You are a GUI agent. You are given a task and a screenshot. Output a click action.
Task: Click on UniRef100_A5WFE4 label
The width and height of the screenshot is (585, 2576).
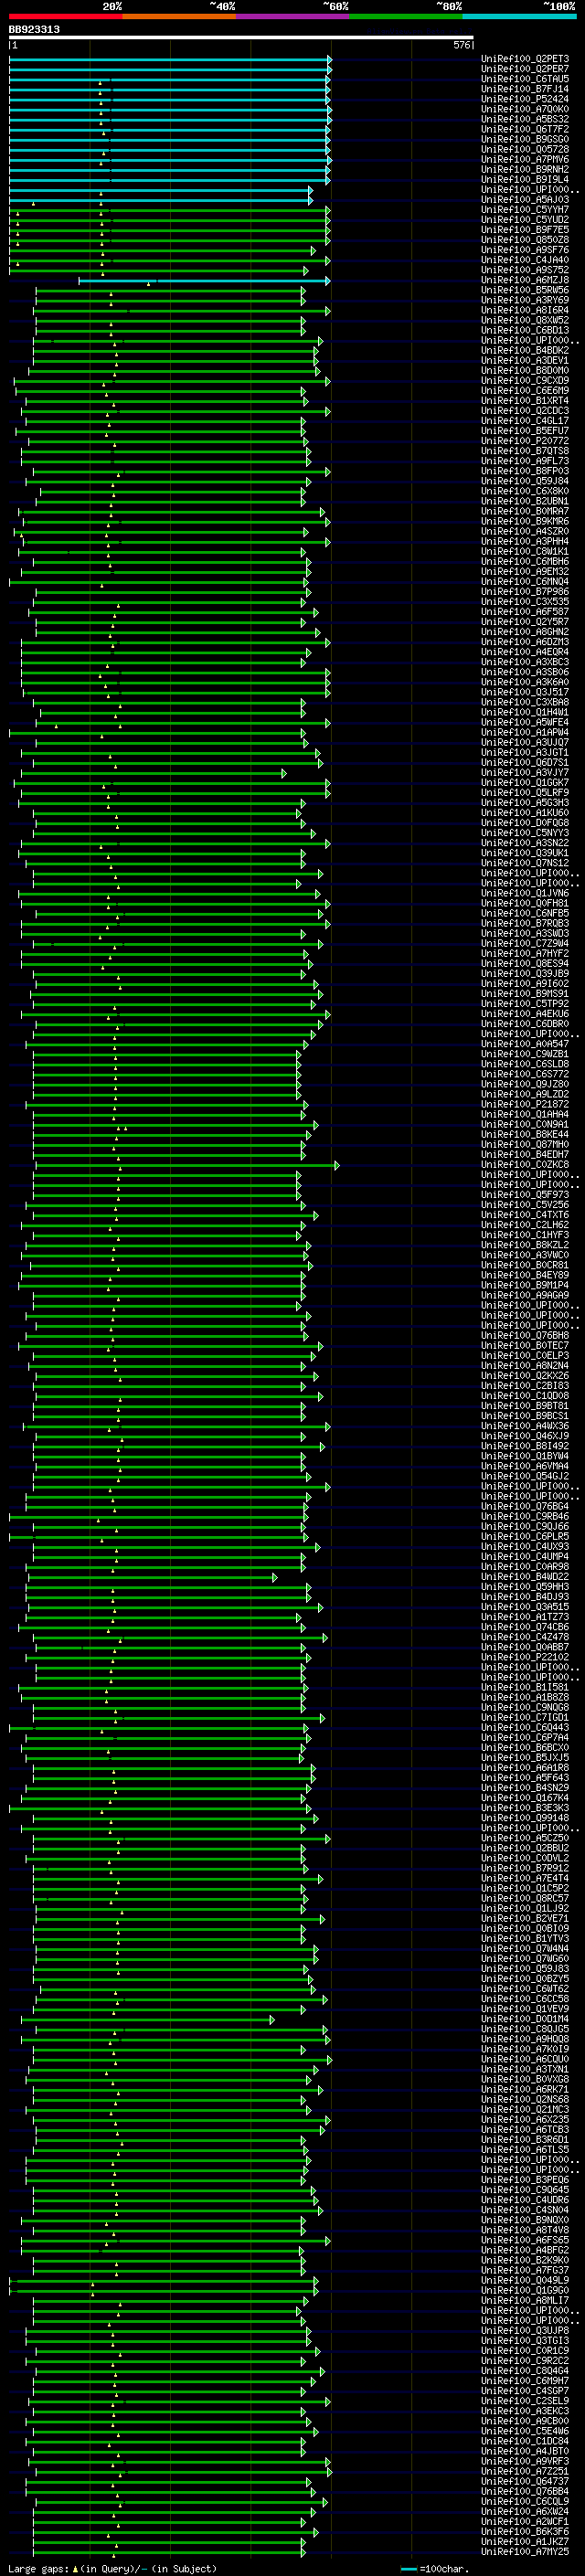tap(525, 723)
